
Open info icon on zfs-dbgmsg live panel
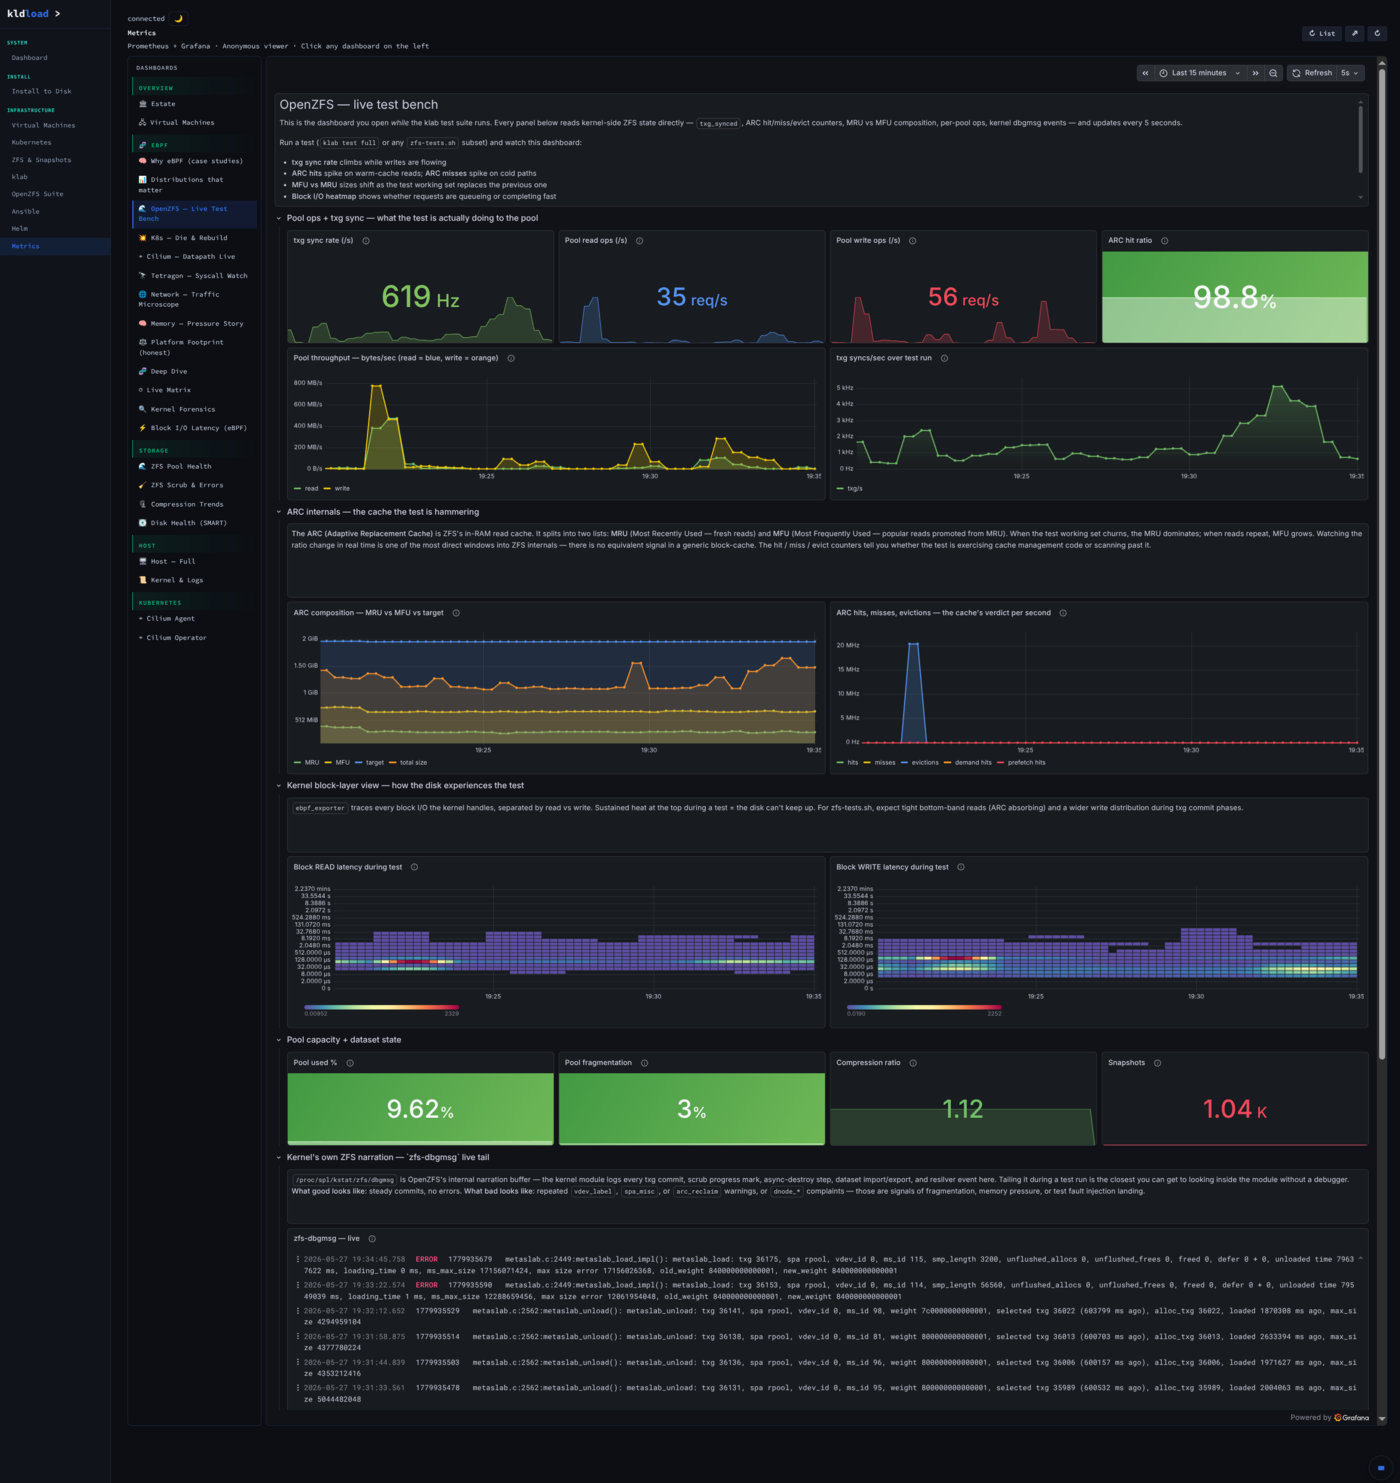372,1239
